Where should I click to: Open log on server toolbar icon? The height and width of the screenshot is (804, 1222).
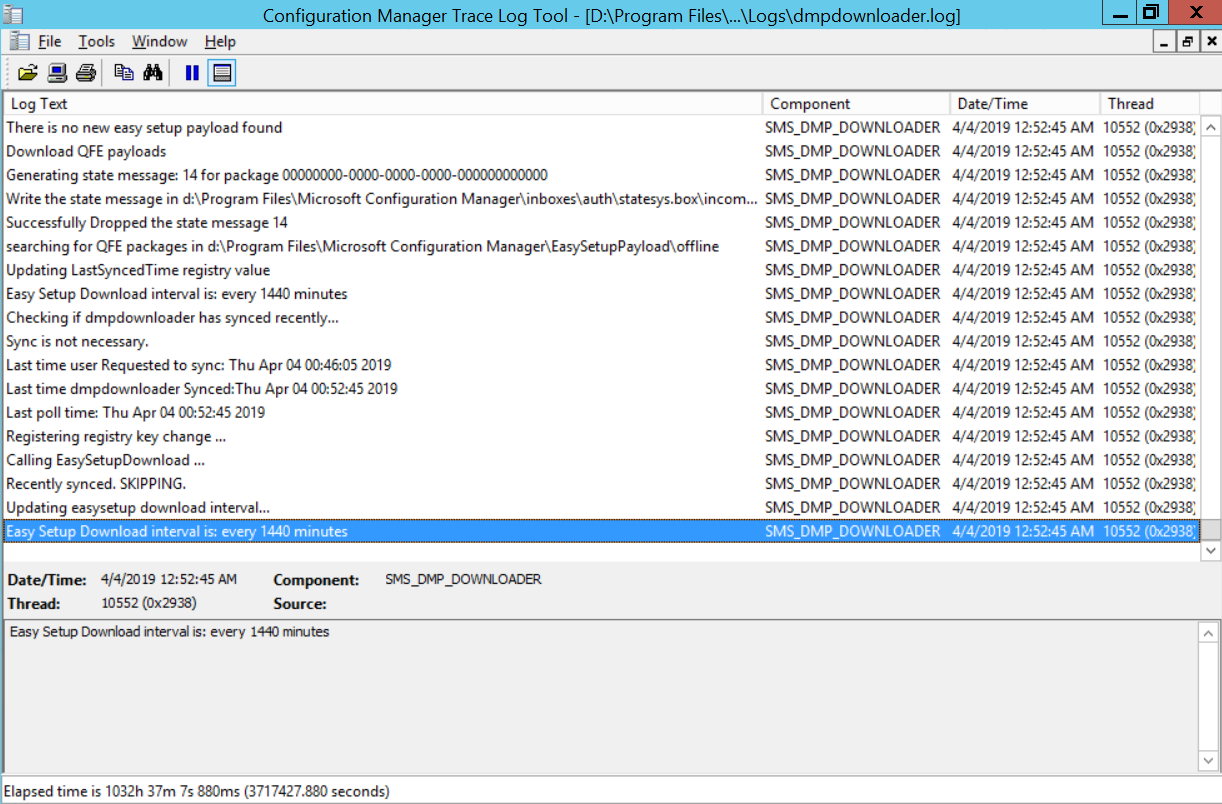(57, 72)
